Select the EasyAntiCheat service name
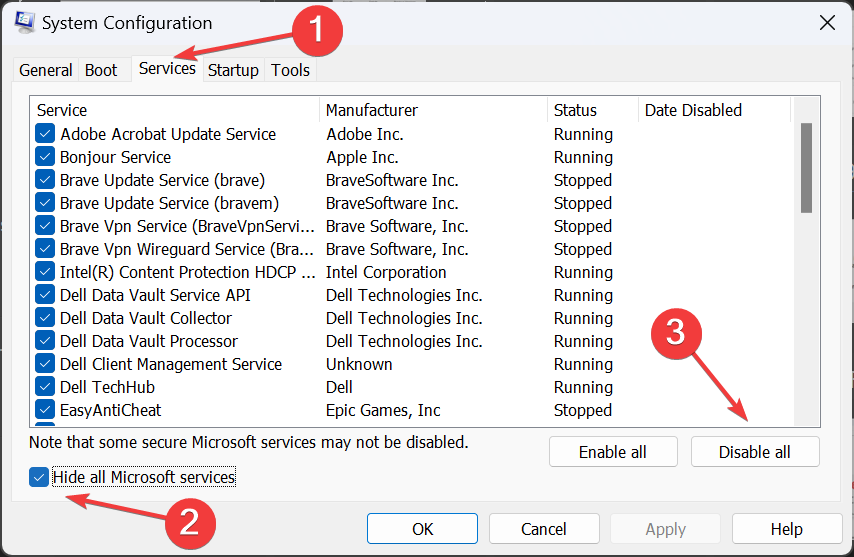The image size is (854, 557). click(111, 410)
